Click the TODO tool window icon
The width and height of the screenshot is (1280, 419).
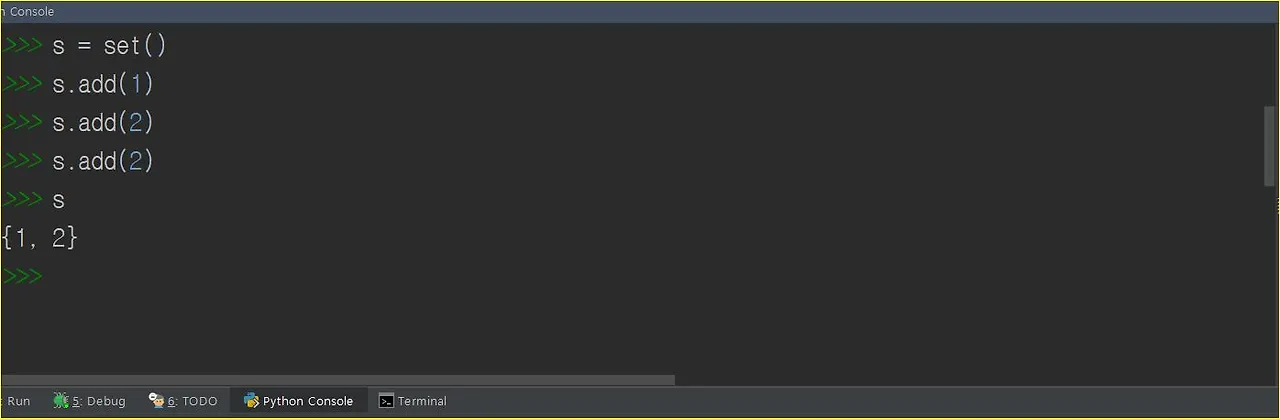click(156, 400)
